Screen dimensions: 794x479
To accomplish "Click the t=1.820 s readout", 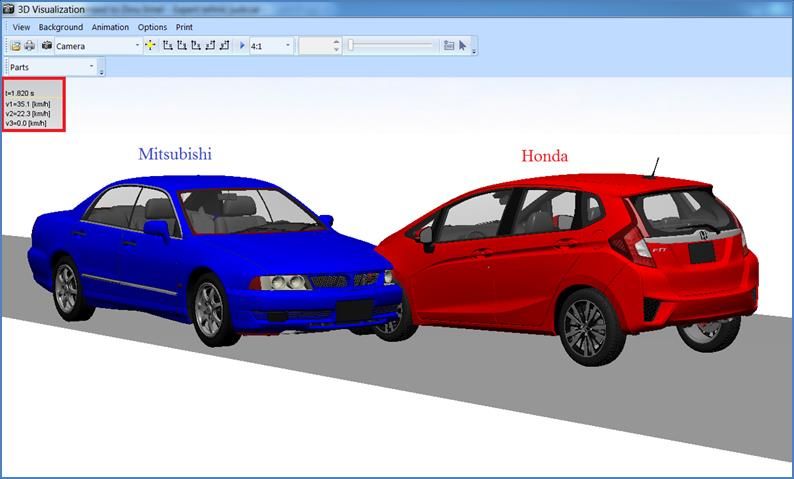I will point(20,94).
